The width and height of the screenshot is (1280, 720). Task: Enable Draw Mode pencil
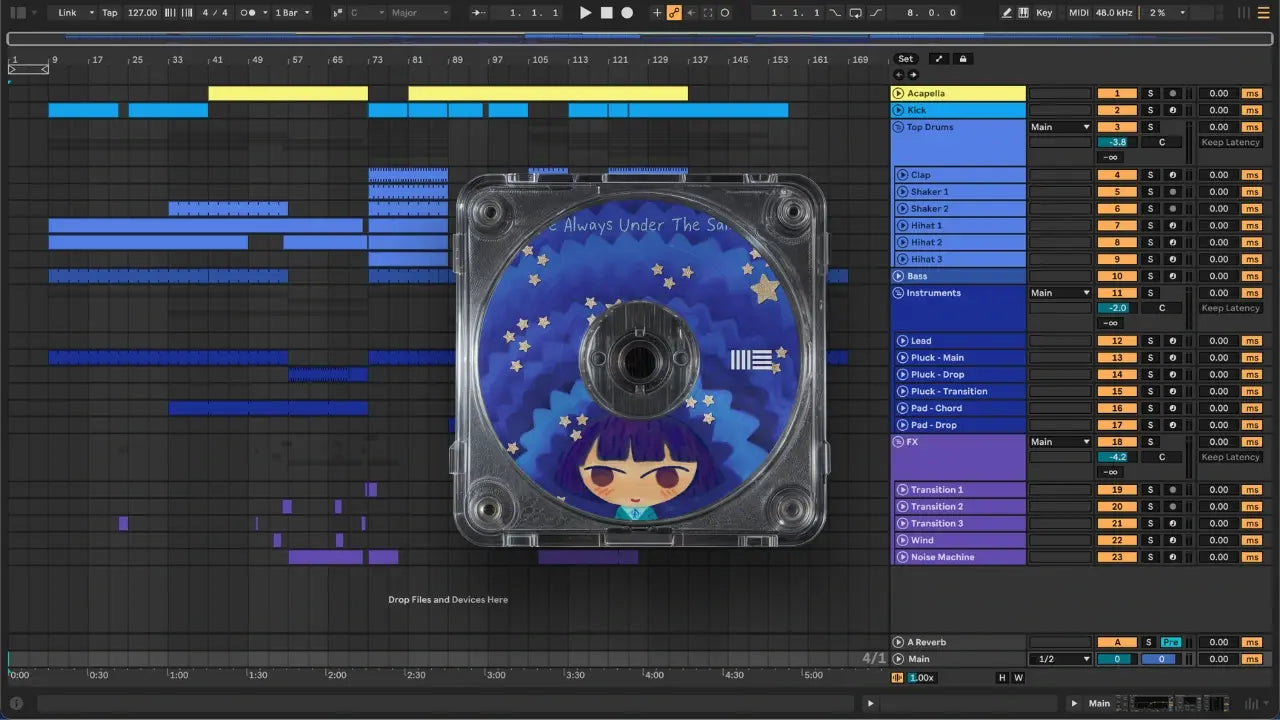1007,13
